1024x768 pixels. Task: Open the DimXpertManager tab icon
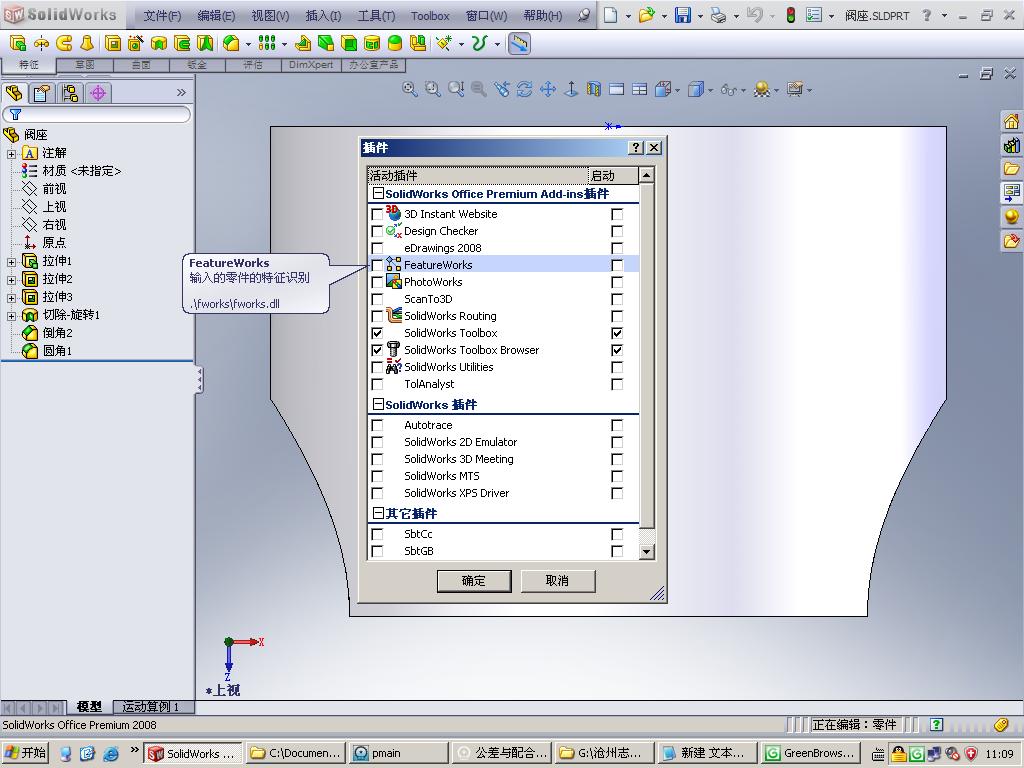(x=98, y=93)
